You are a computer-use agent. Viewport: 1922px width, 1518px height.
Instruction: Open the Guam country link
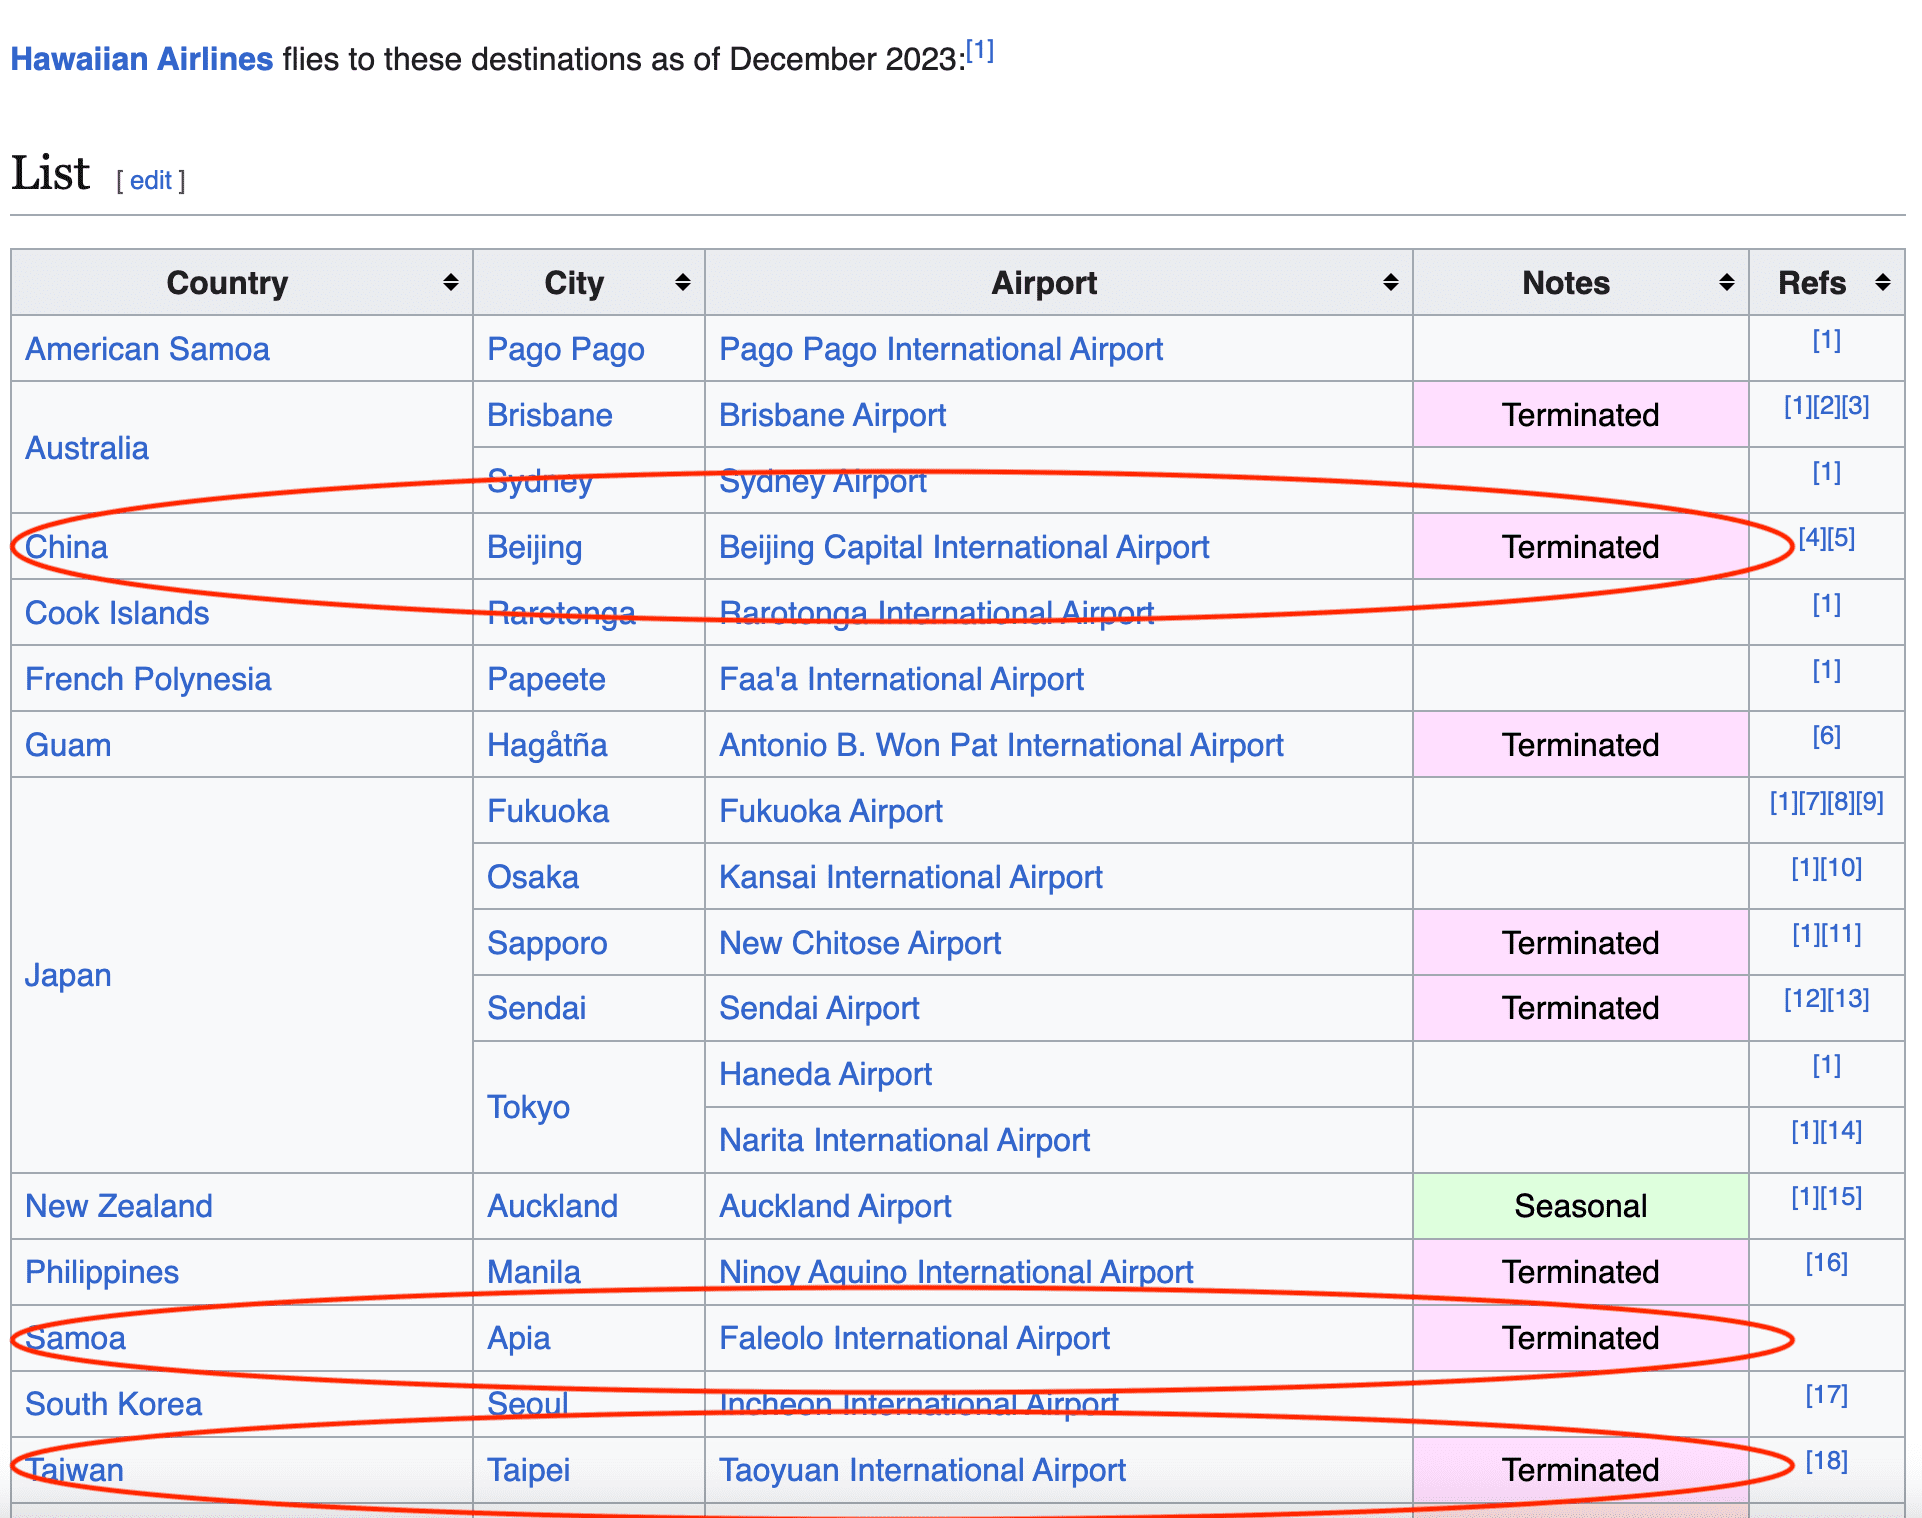(68, 745)
